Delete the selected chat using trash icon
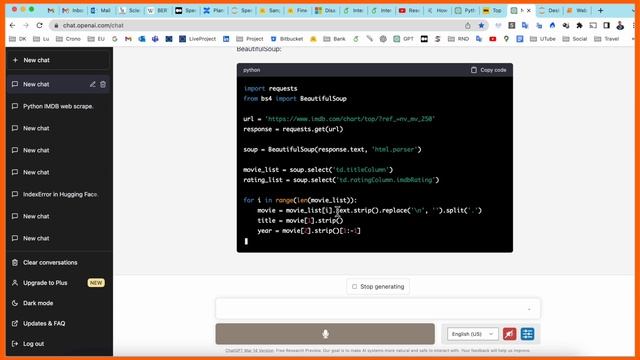The image size is (640, 360). pyautogui.click(x=103, y=84)
